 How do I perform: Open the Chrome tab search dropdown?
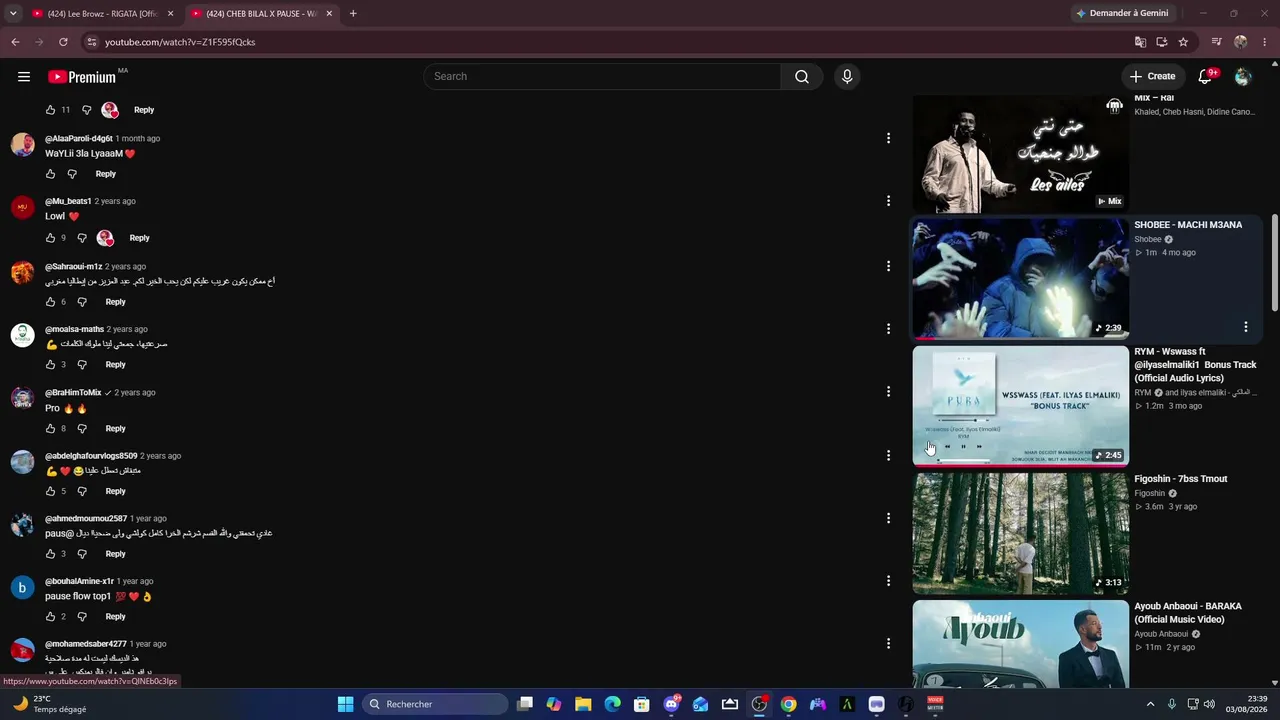coord(13,14)
